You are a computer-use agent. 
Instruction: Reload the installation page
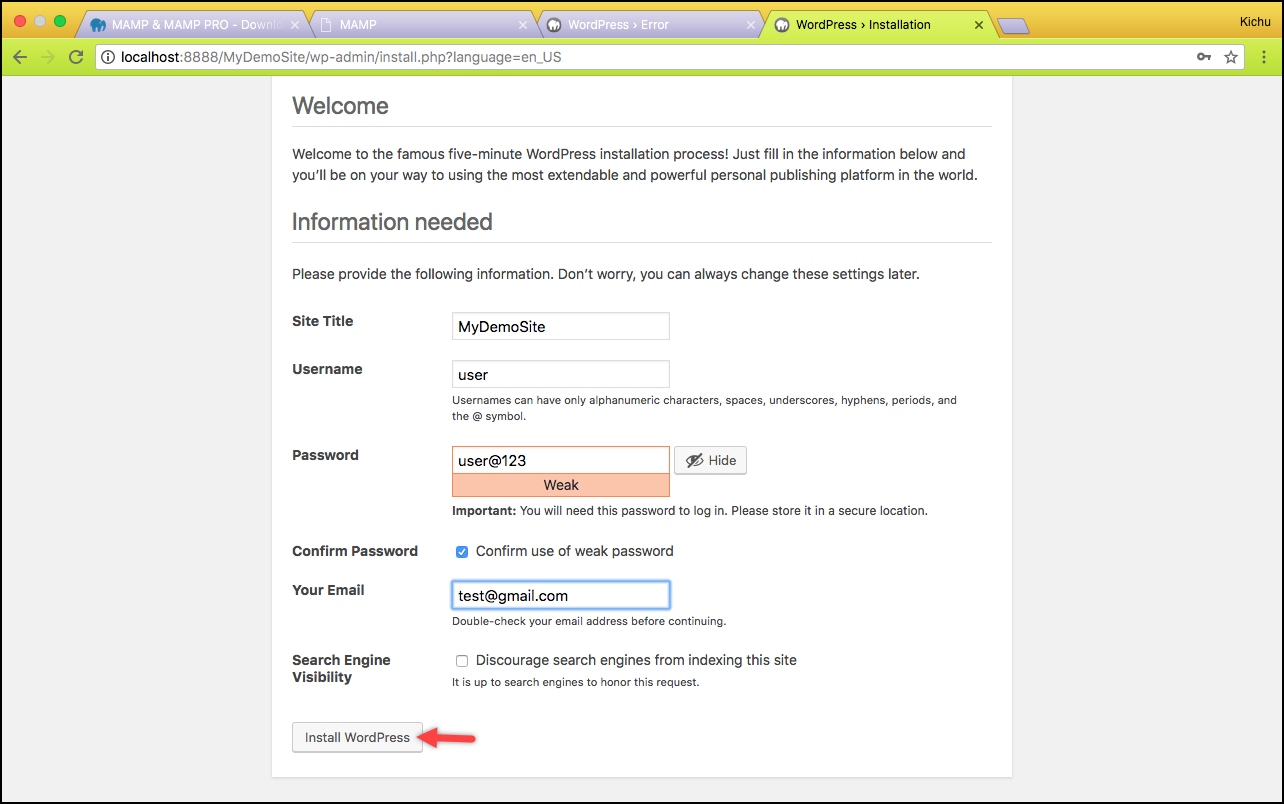click(76, 57)
